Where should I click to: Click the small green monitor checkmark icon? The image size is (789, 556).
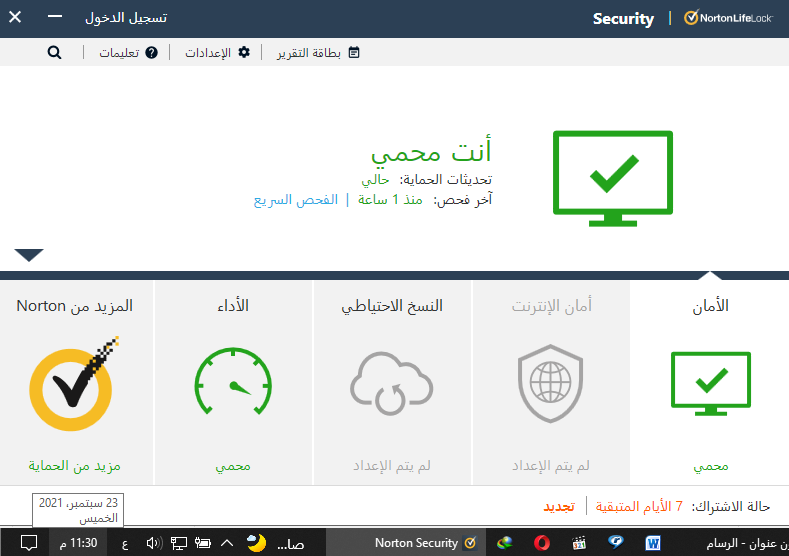711,383
